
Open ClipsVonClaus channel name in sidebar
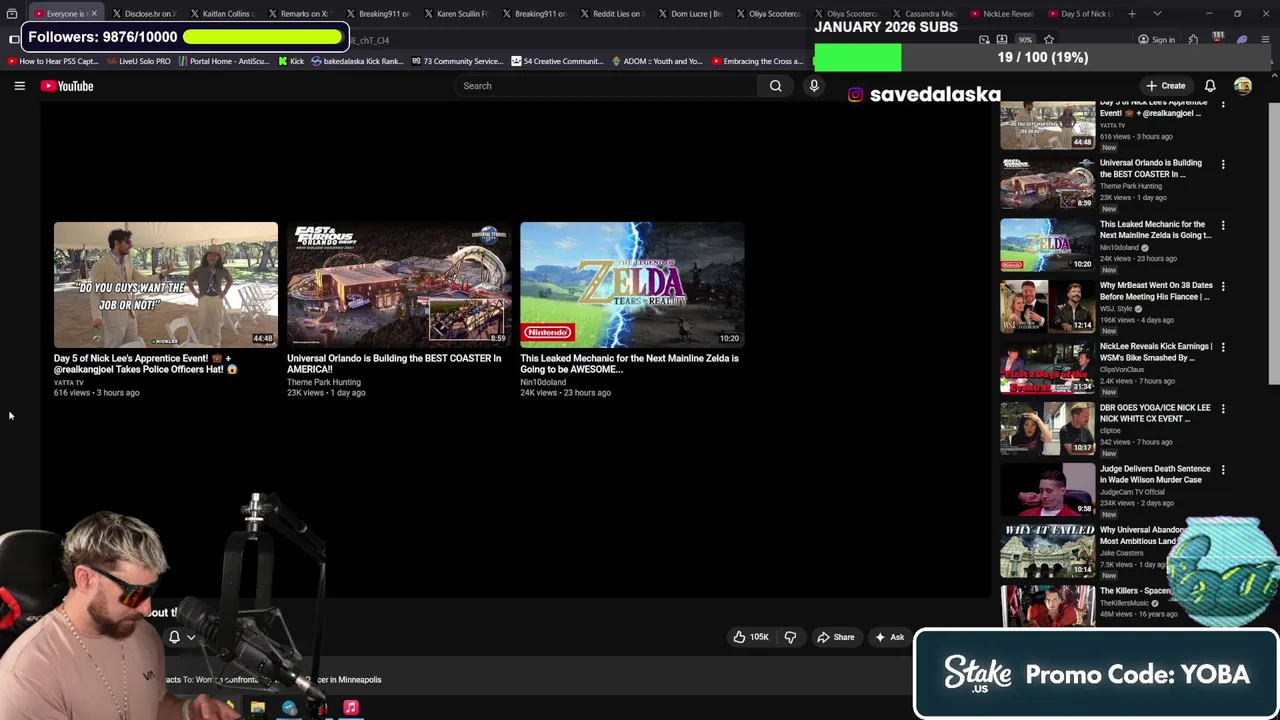click(x=1122, y=370)
